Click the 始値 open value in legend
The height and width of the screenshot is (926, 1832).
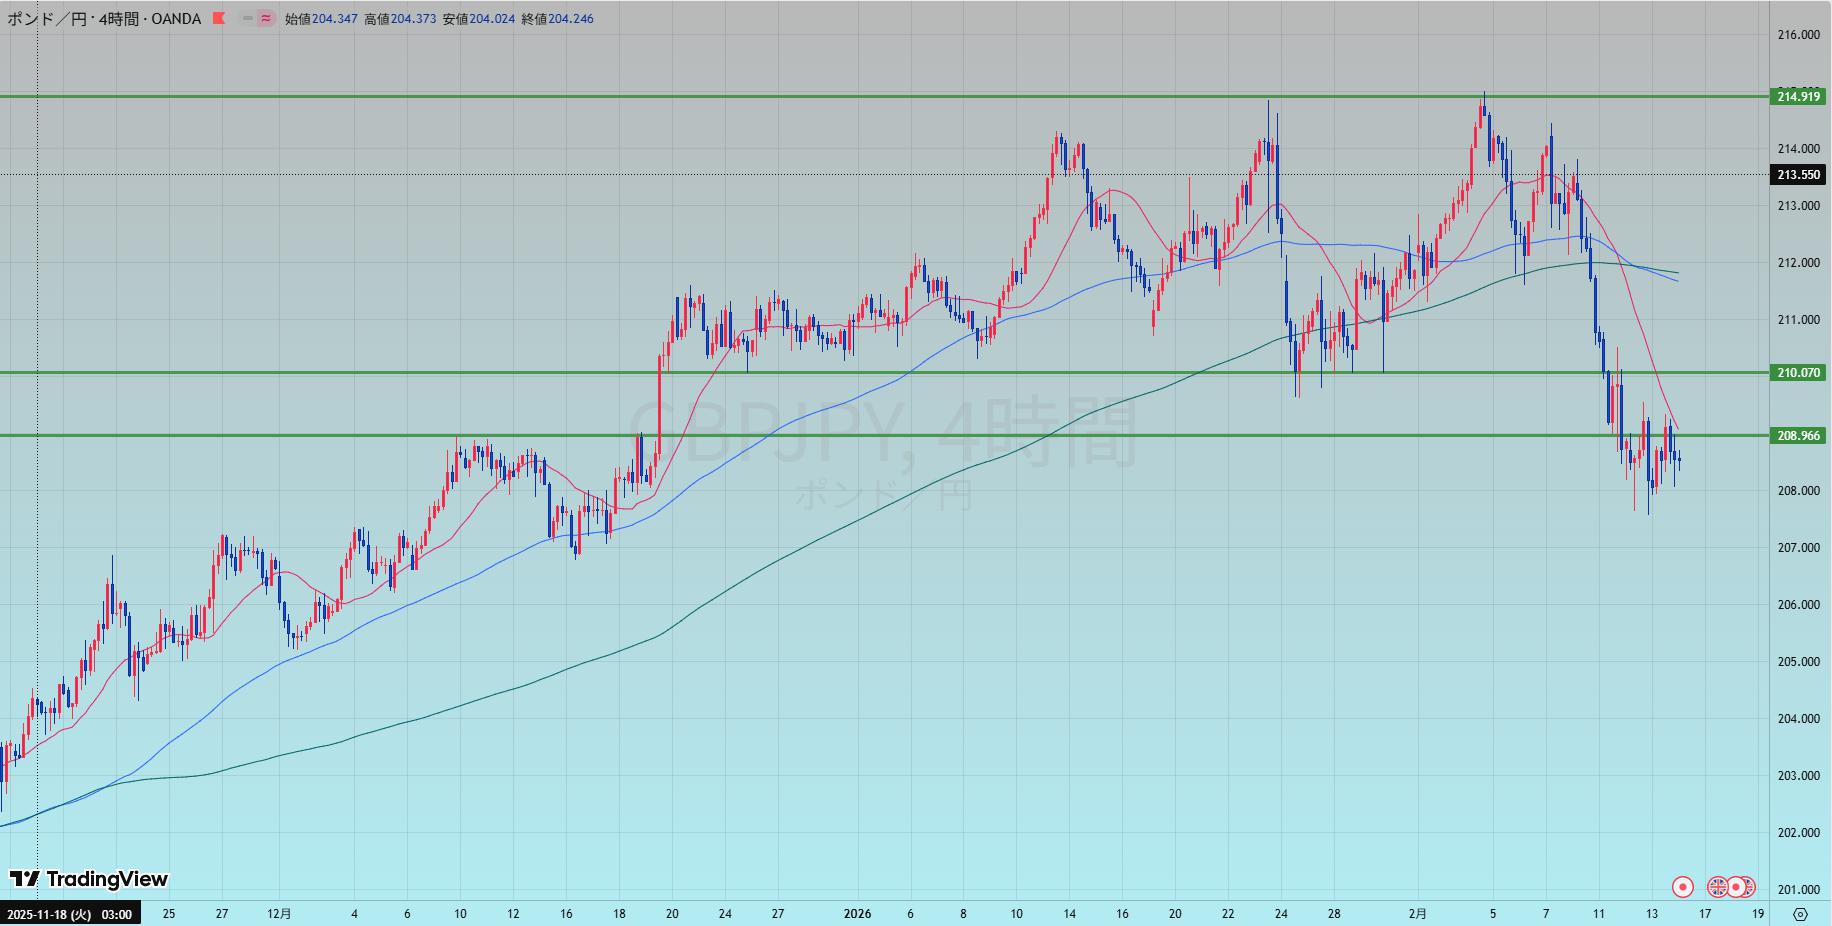point(334,18)
